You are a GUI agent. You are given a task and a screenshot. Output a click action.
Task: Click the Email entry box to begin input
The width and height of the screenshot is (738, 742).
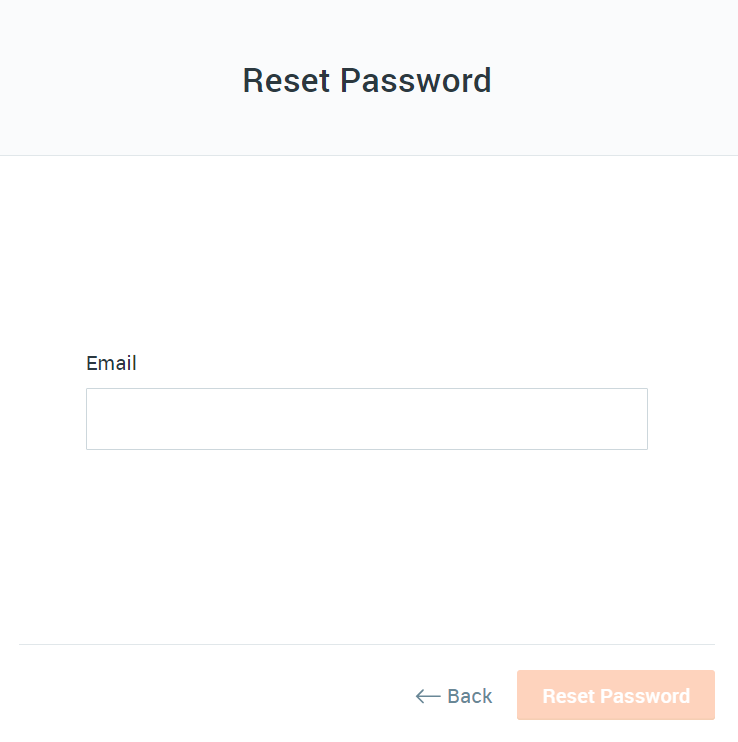point(367,419)
